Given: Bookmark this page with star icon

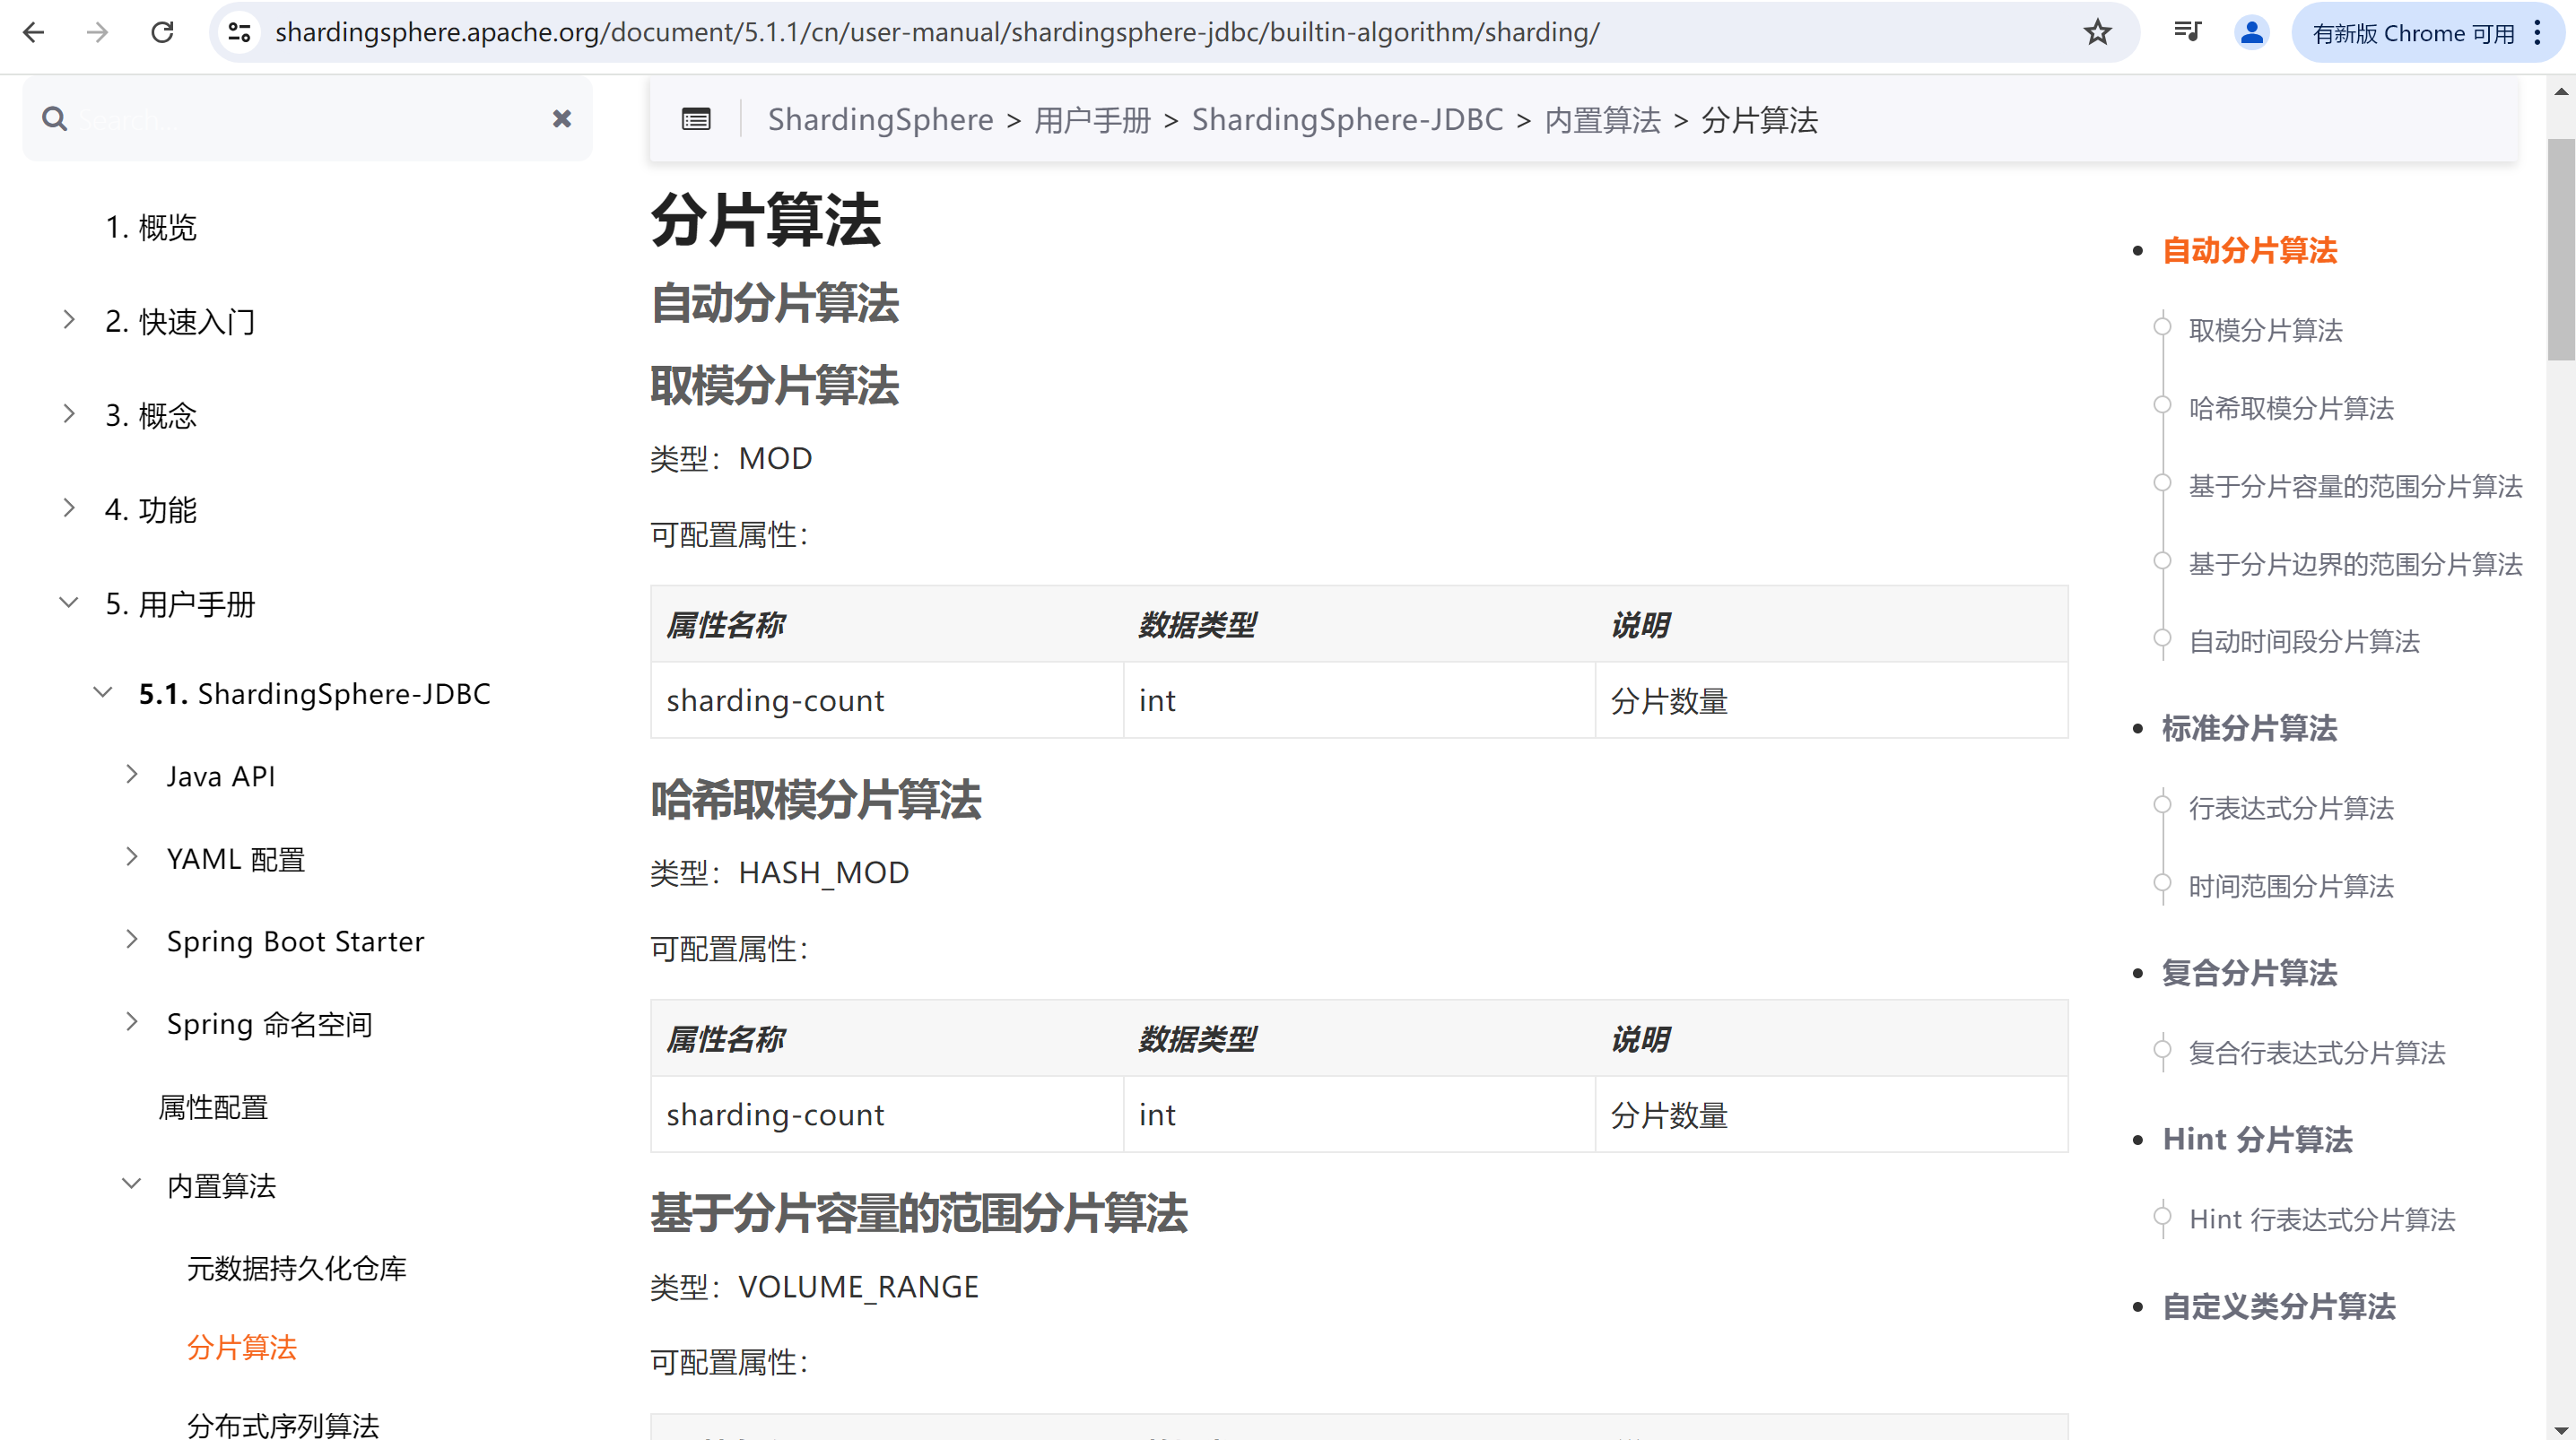Looking at the screenshot, I should tap(2097, 33).
